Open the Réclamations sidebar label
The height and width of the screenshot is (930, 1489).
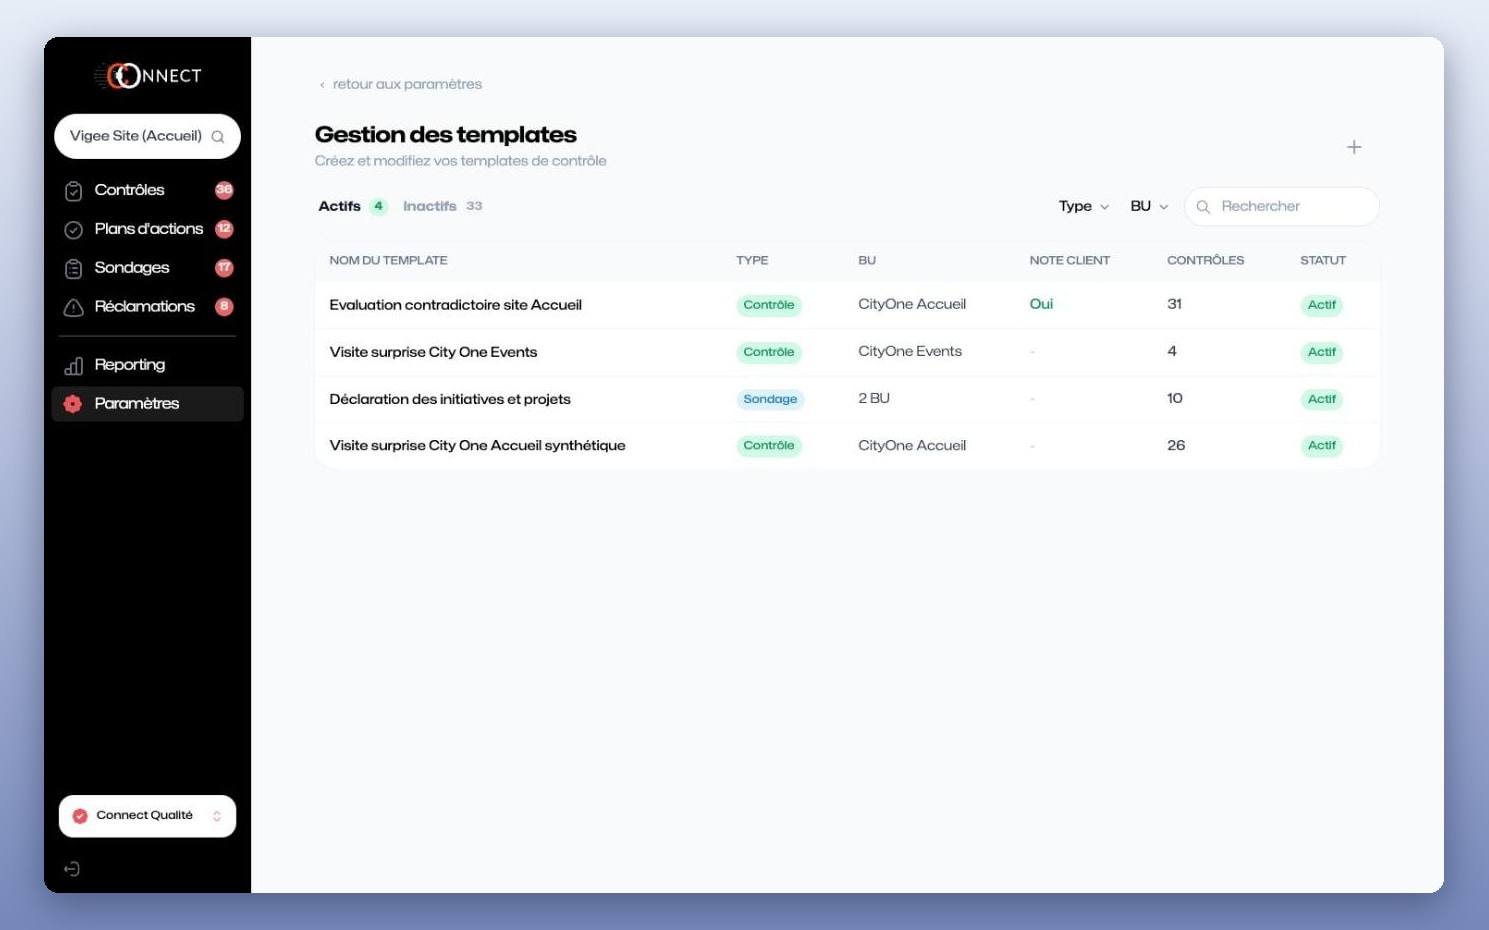point(145,307)
